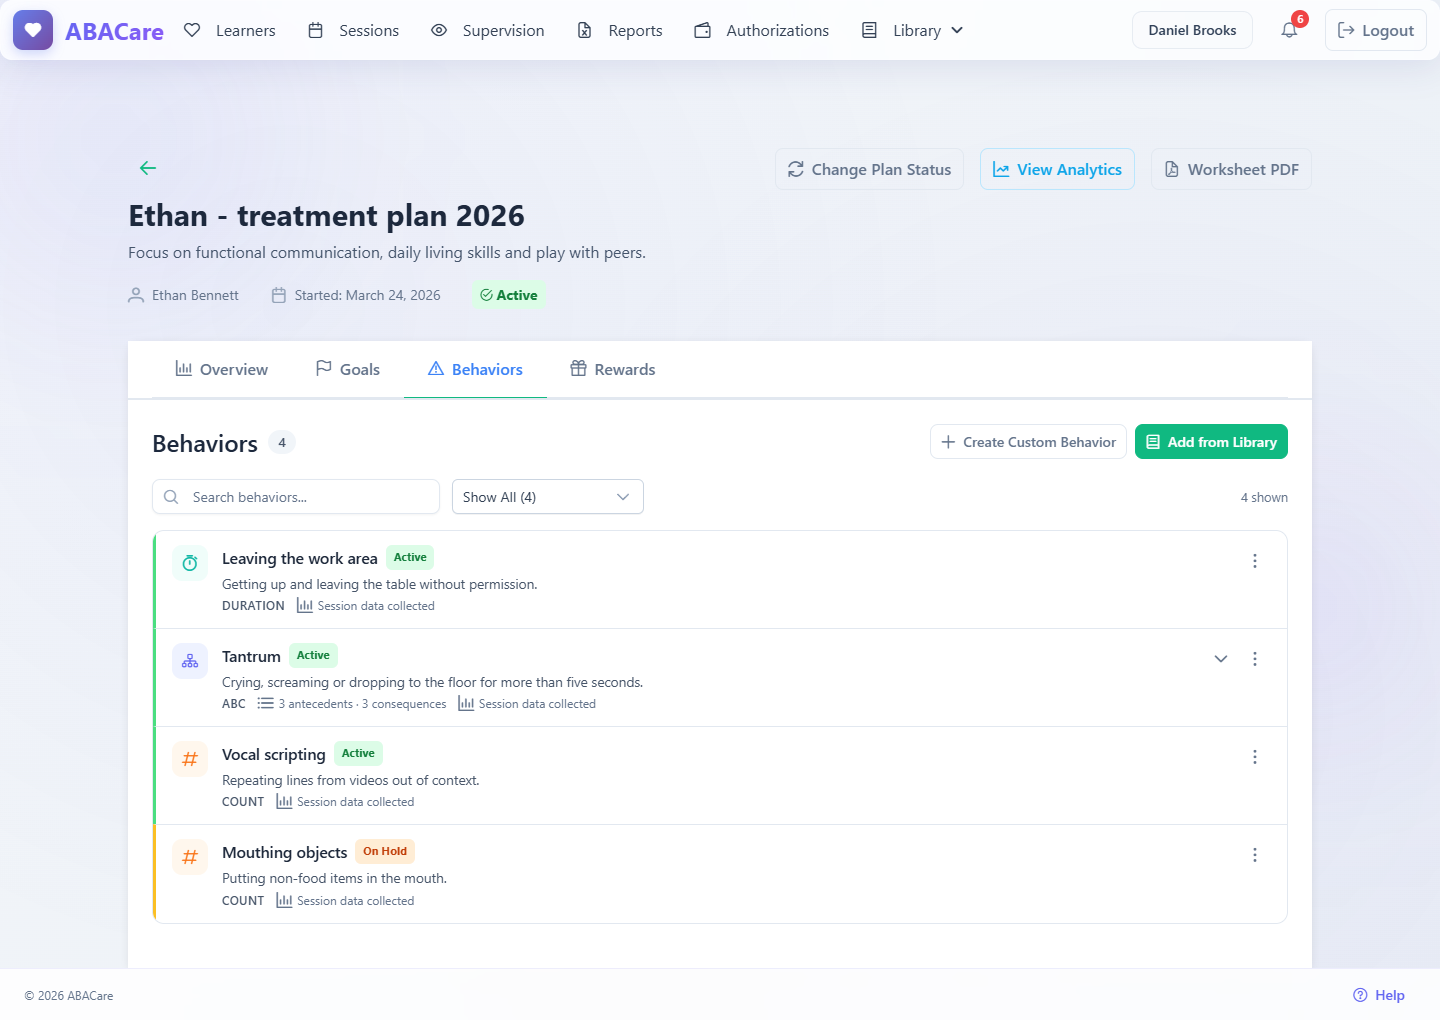The image size is (1440, 1020).
Task: Open options menu for Leaving the work area
Action: [1255, 561]
